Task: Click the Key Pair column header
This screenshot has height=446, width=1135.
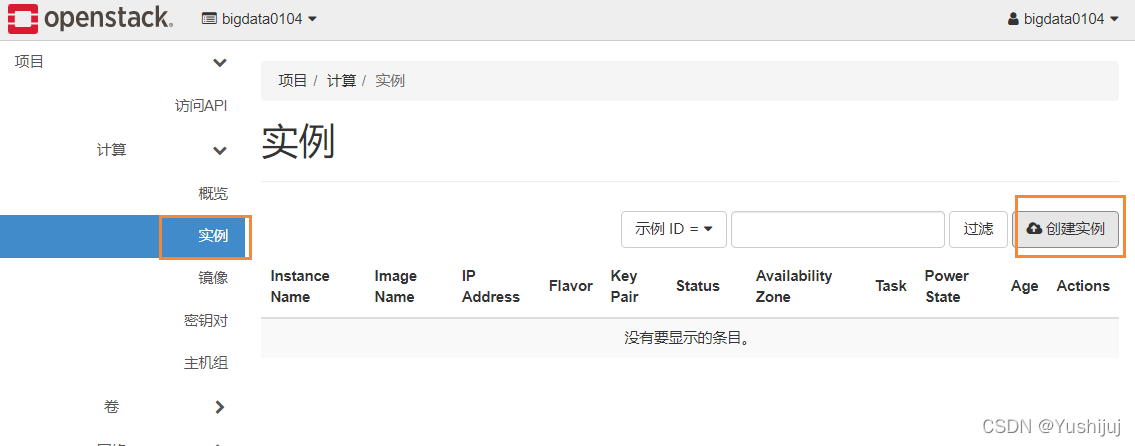Action: tap(625, 286)
